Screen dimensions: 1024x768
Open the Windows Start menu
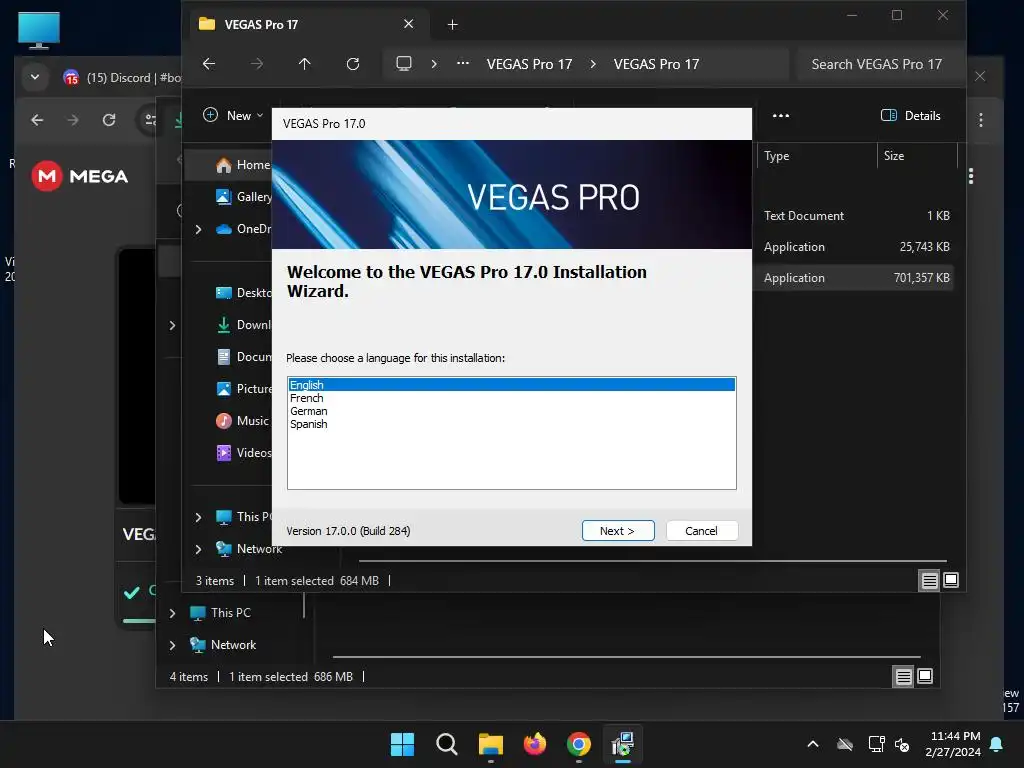402,744
